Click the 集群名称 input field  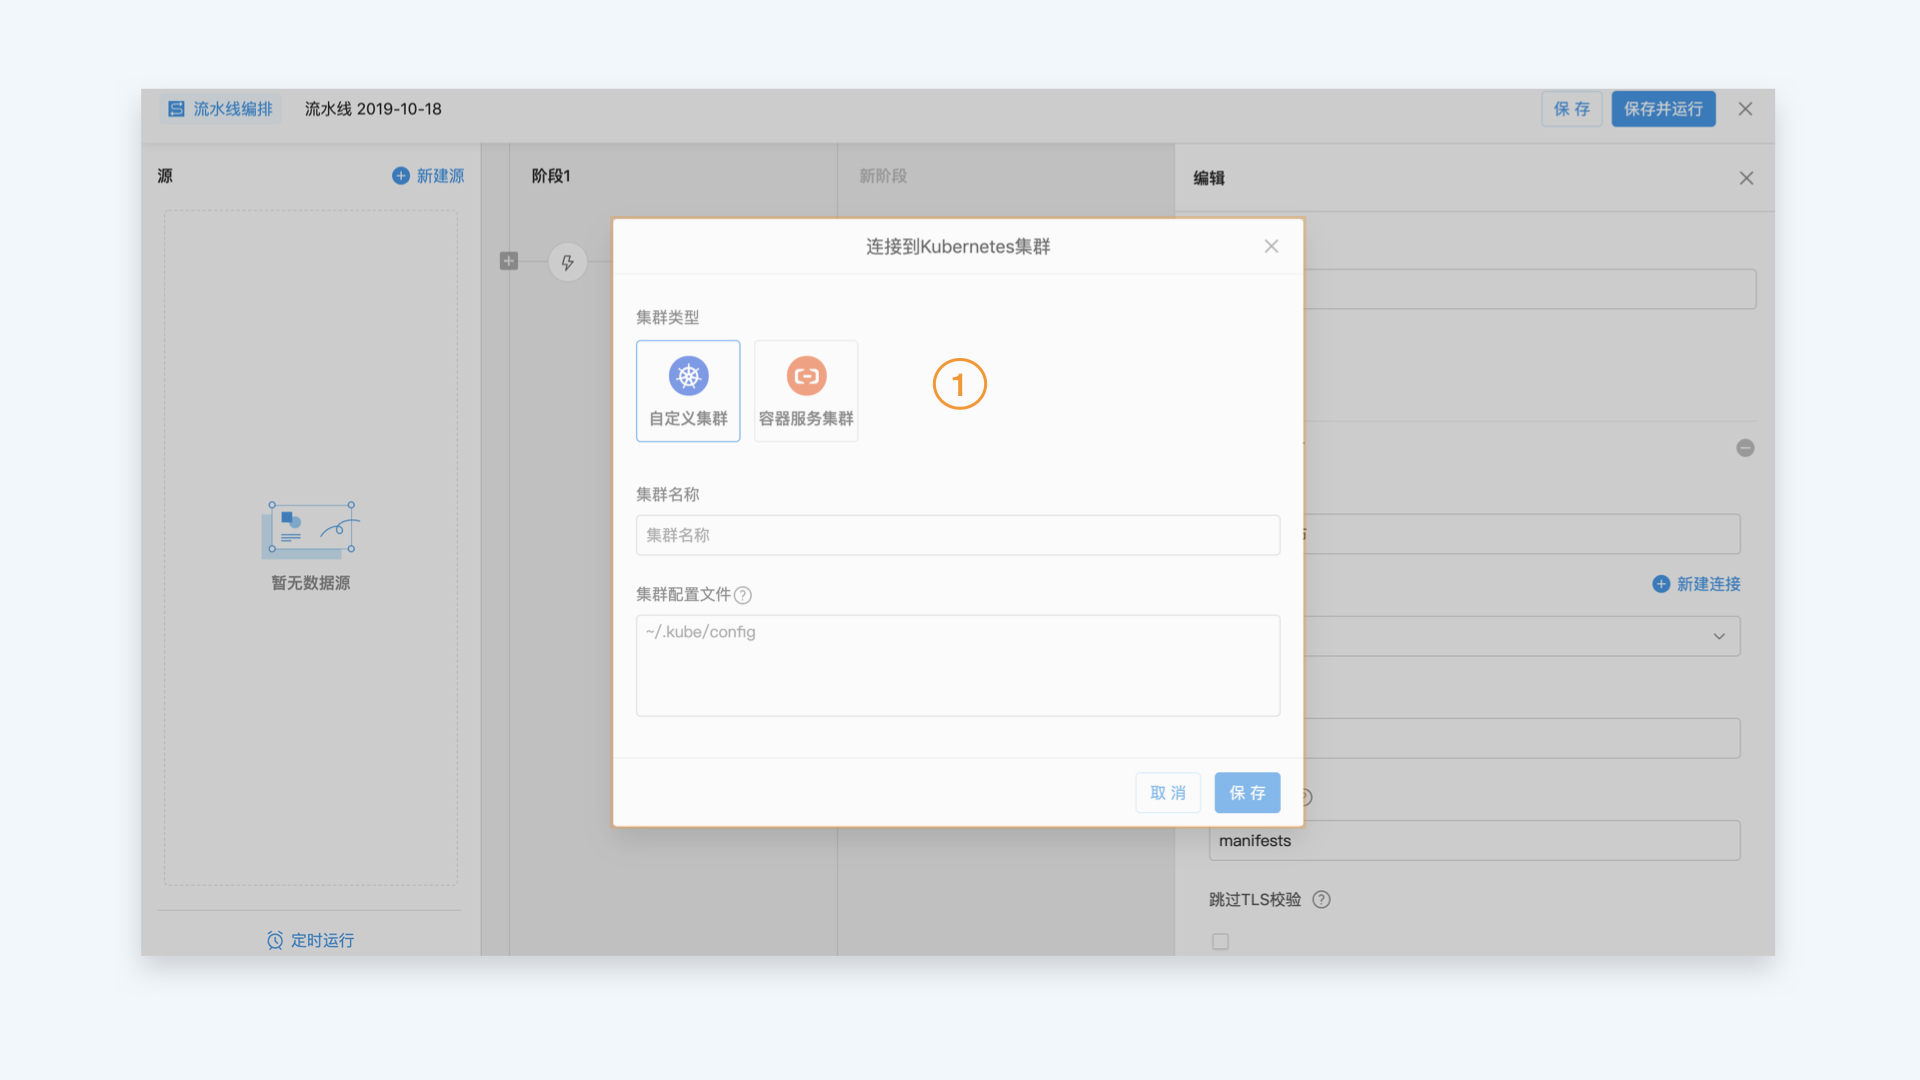tap(958, 535)
